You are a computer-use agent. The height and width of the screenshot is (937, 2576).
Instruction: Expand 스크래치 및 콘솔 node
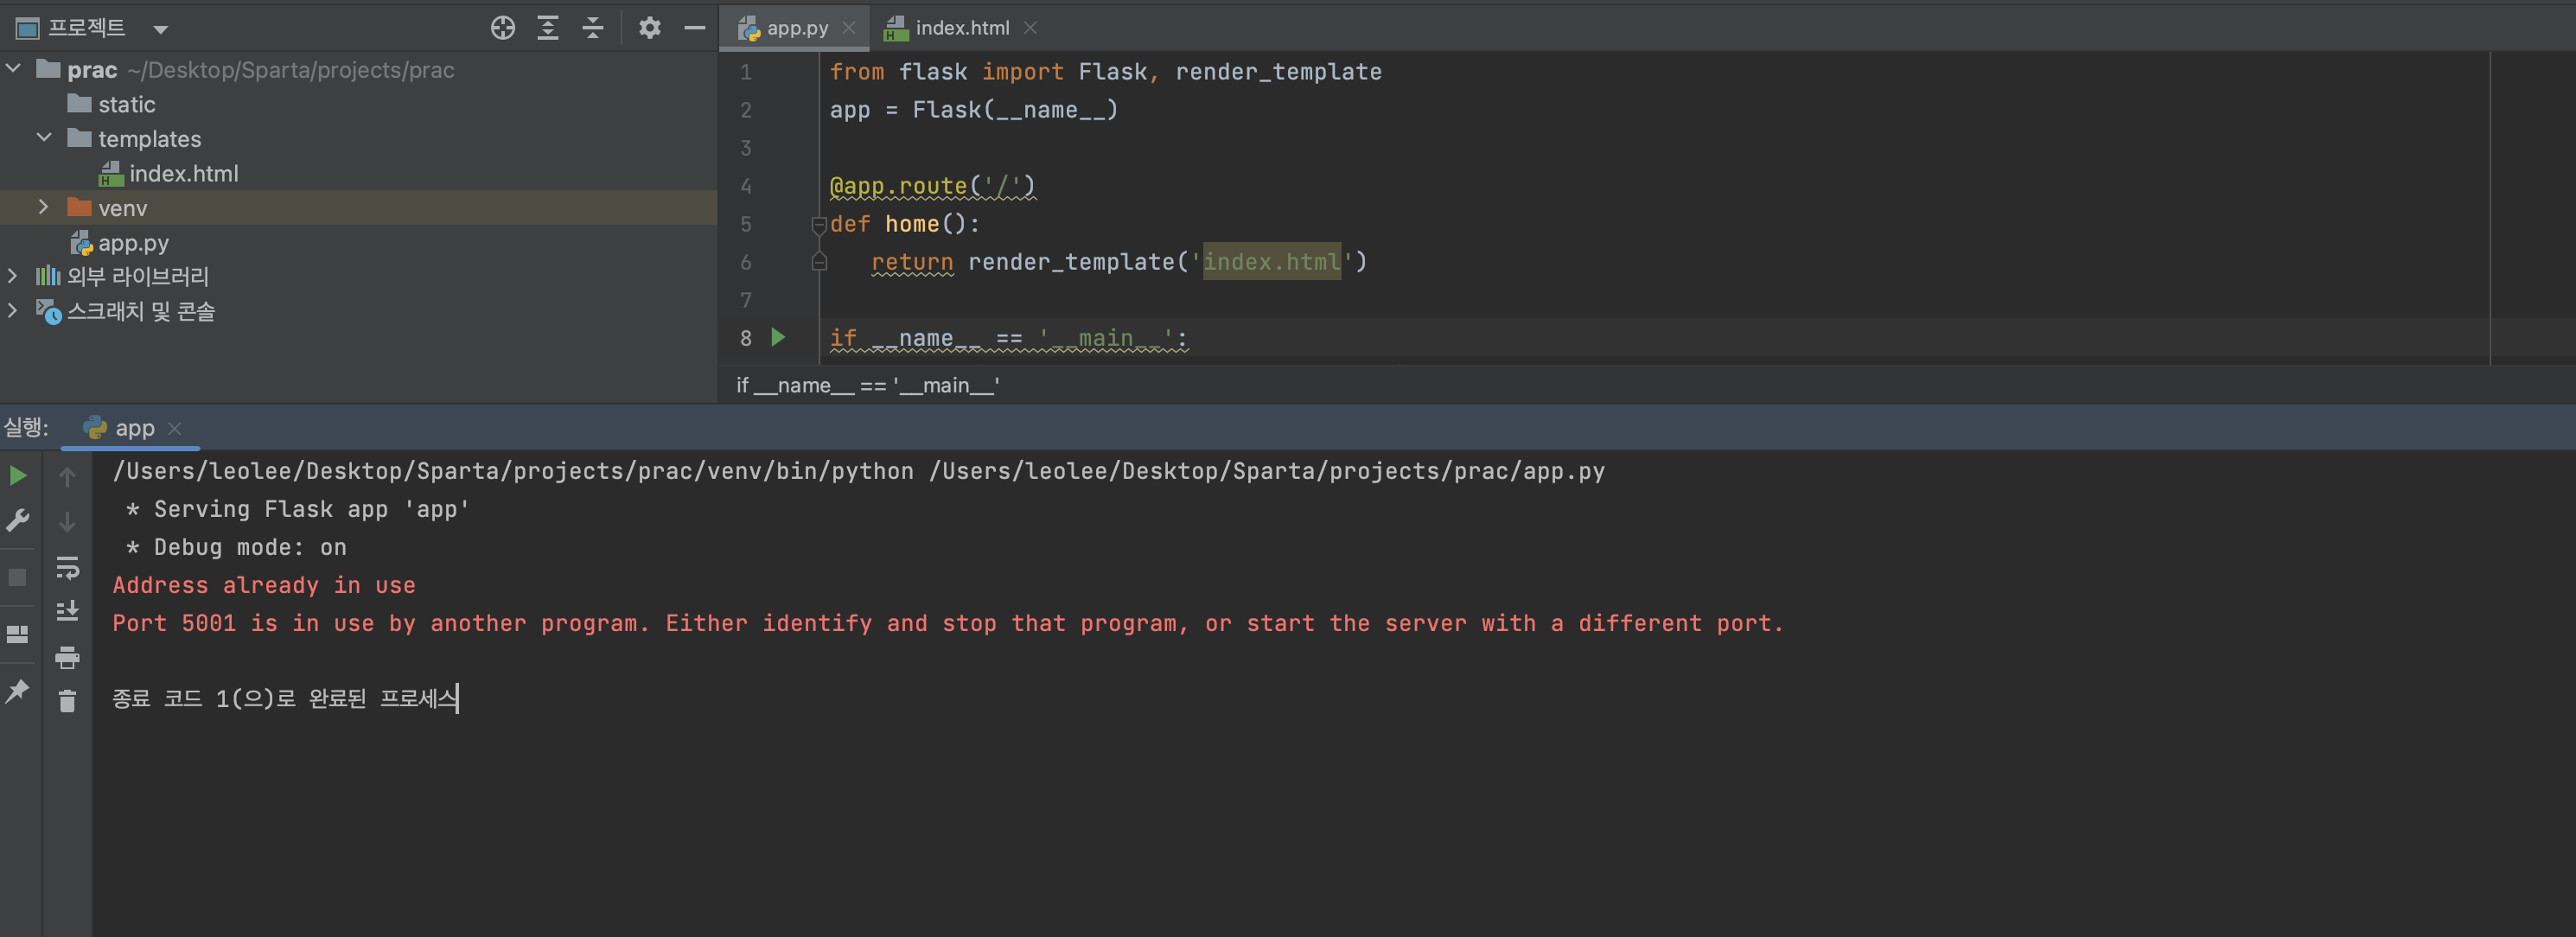[x=13, y=311]
